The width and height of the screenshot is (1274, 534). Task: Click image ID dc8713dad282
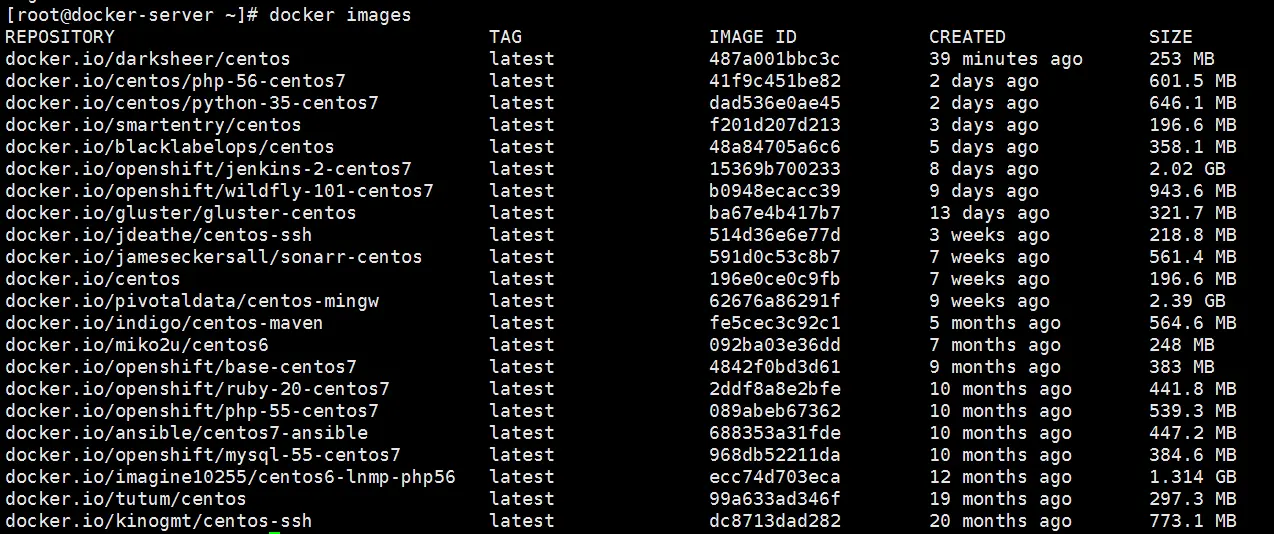point(775,521)
